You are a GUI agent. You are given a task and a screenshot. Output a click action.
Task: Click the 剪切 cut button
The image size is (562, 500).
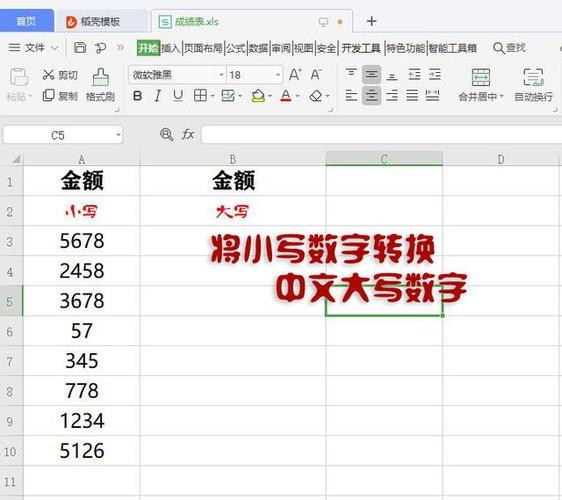click(x=60, y=75)
